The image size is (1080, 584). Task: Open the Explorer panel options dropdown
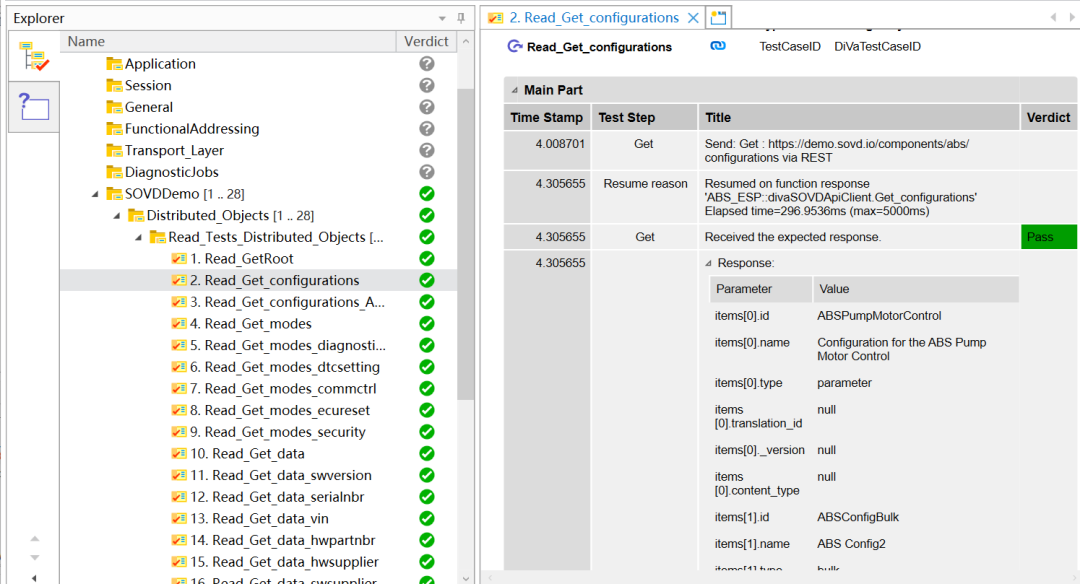[443, 18]
